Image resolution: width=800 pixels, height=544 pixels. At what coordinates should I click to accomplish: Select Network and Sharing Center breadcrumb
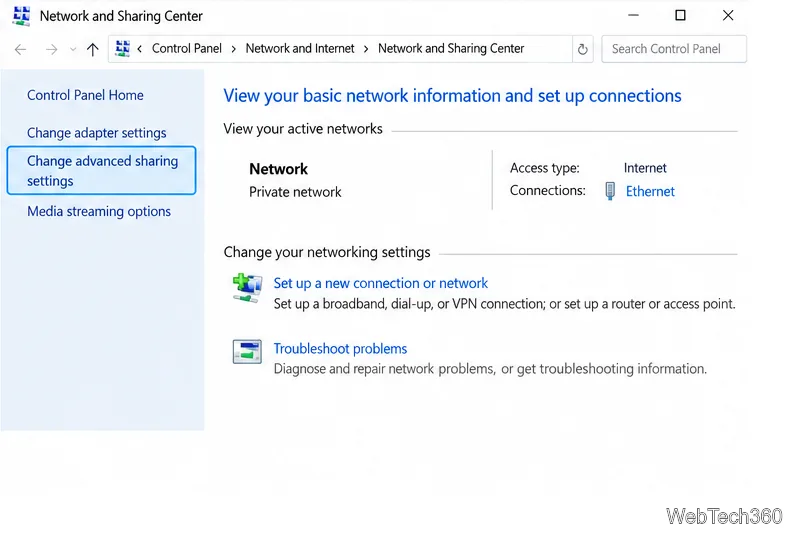451,48
